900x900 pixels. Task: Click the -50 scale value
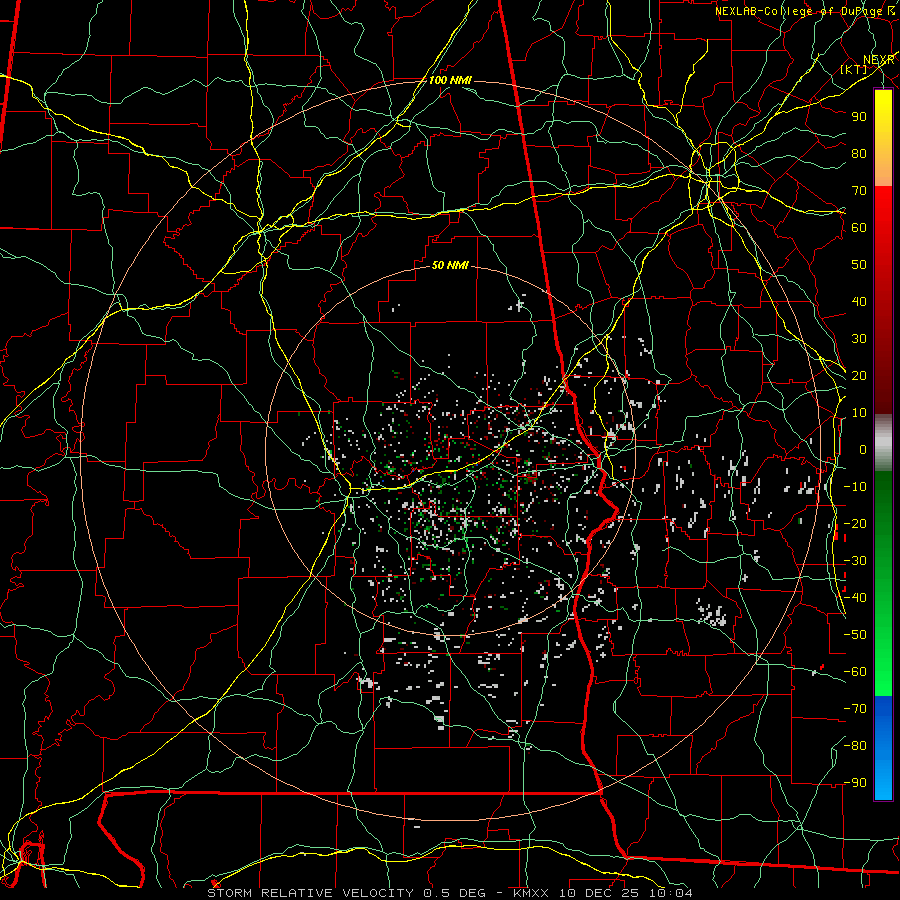pos(855,635)
